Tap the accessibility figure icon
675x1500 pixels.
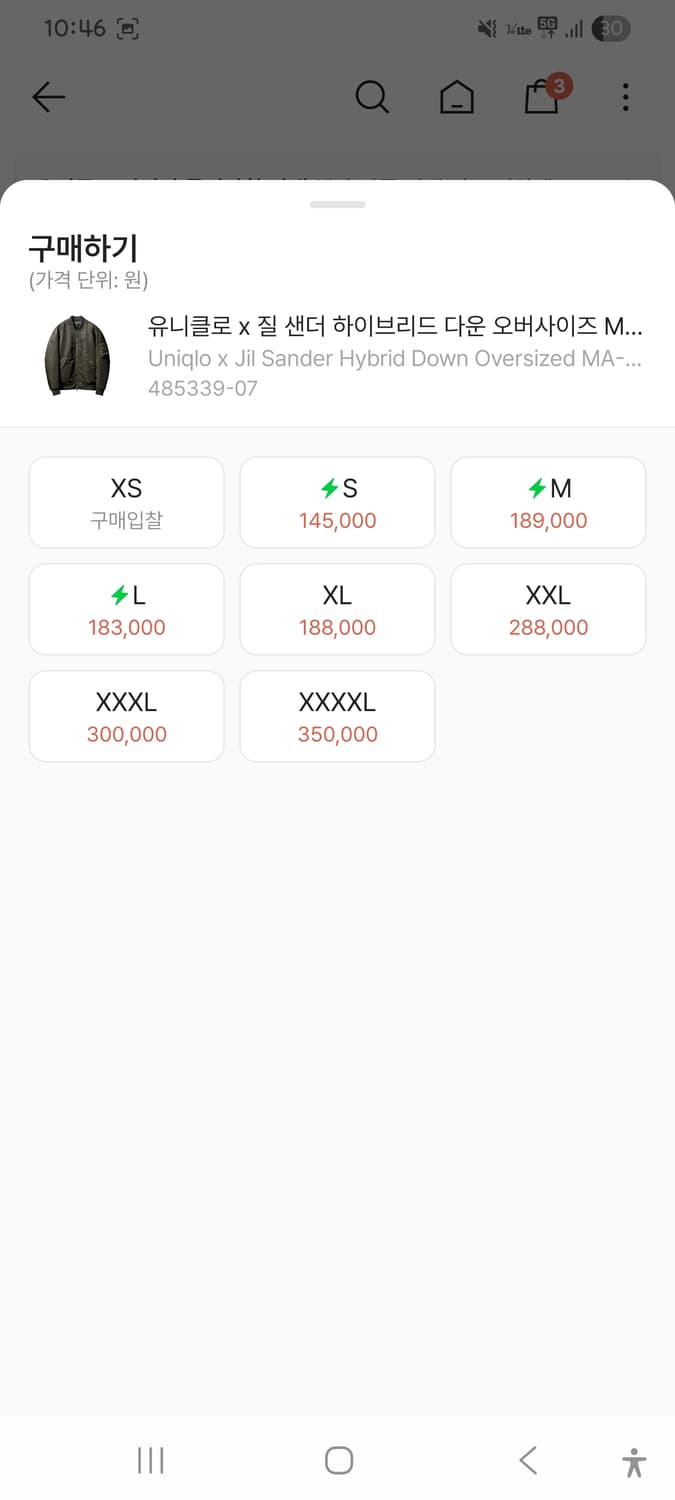(x=634, y=1461)
